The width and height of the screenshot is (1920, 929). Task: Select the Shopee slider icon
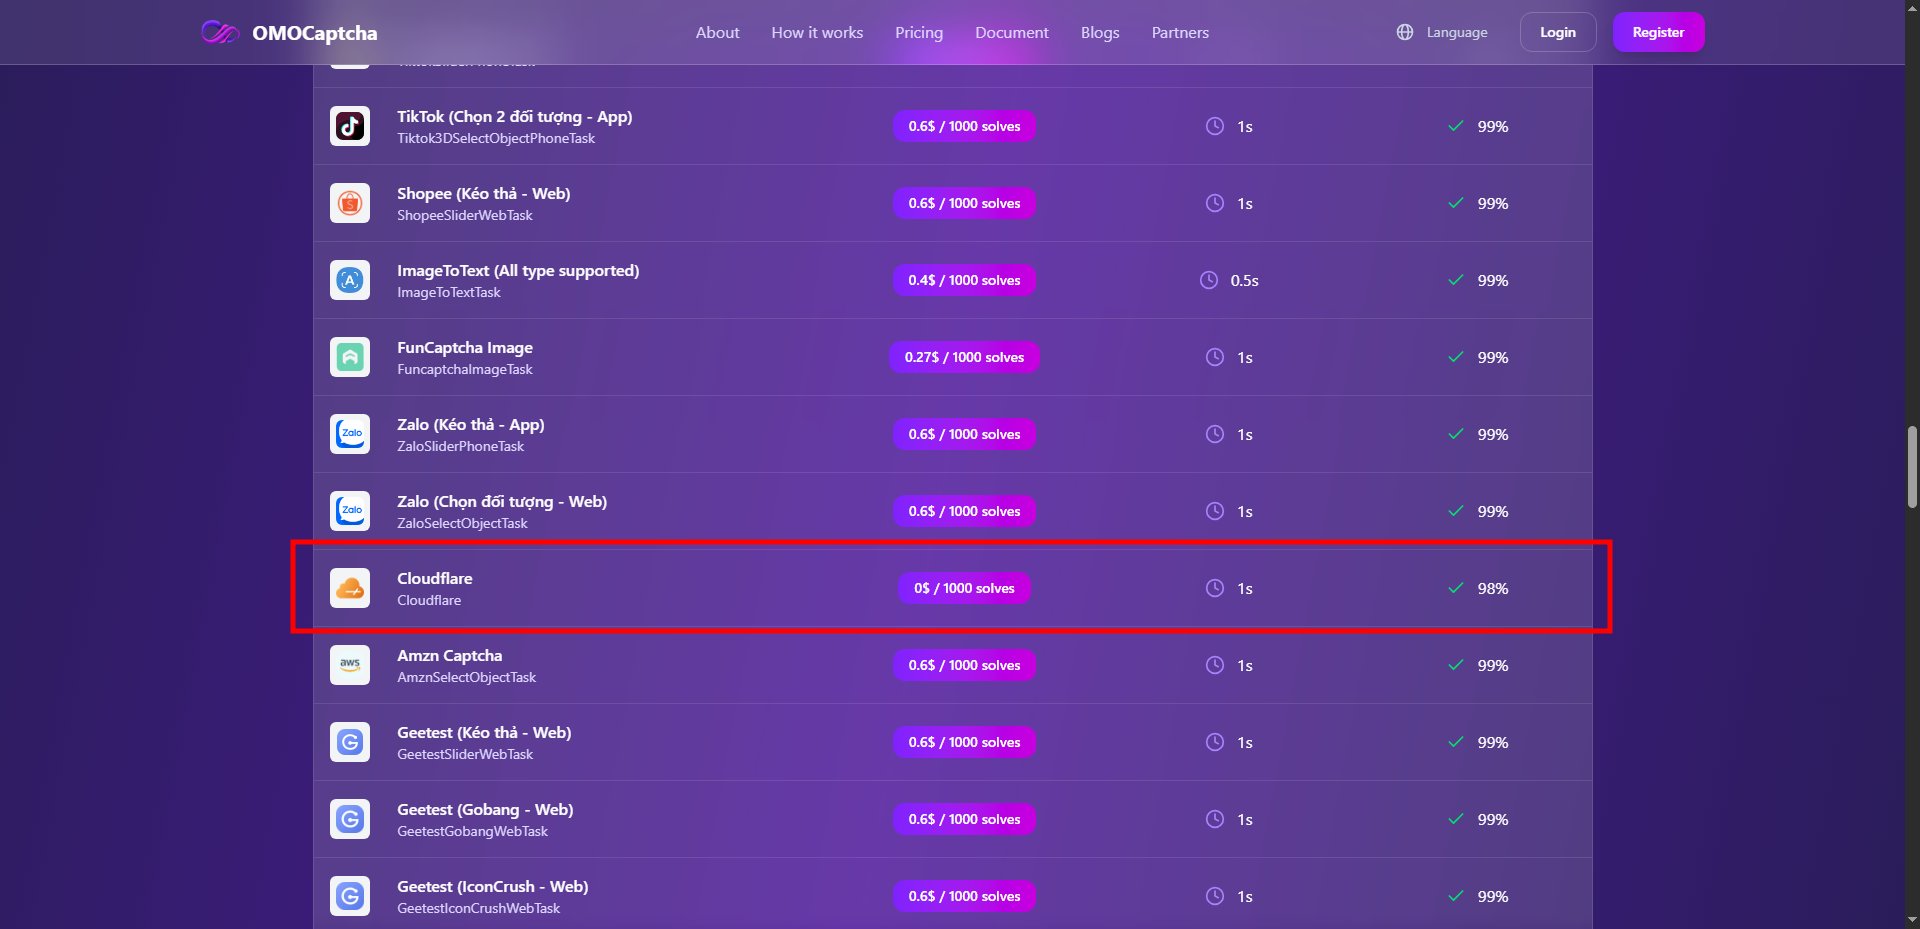click(350, 203)
